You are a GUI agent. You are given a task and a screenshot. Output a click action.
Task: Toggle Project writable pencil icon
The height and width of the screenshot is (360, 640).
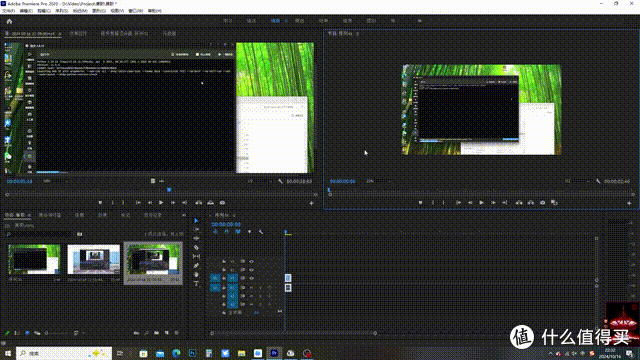7,333
